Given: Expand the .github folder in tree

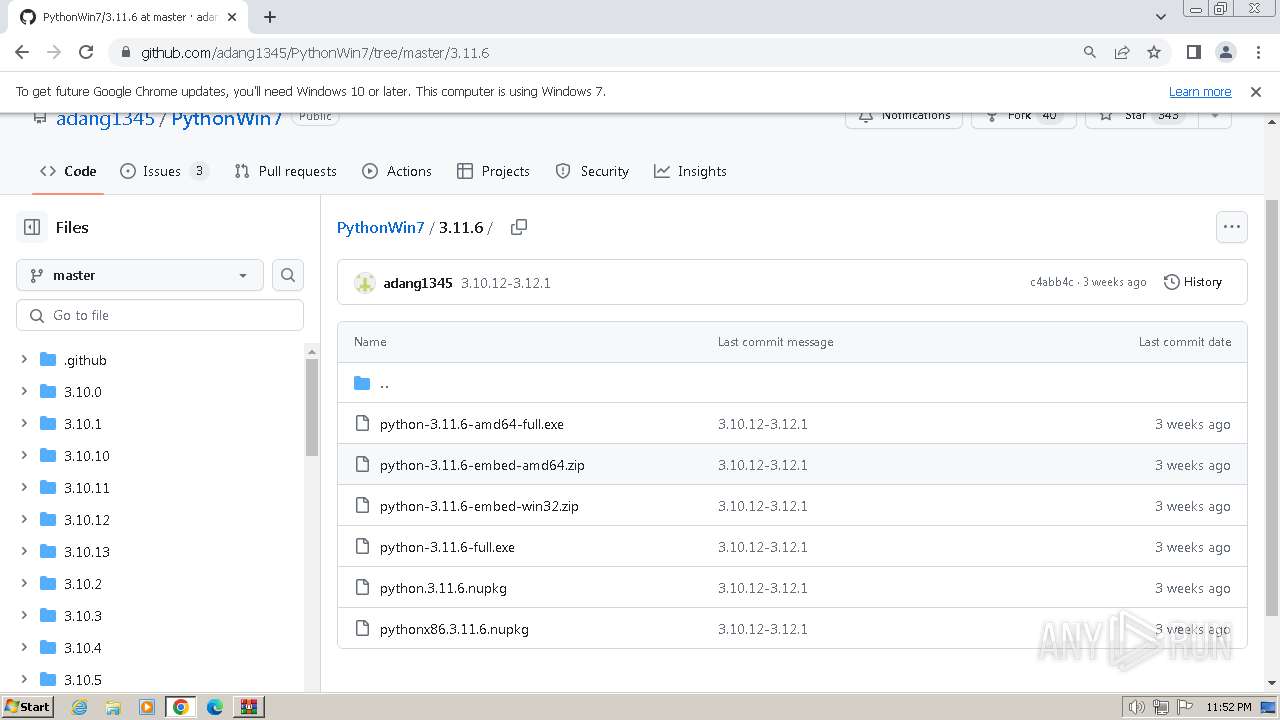Looking at the screenshot, I should pos(24,360).
